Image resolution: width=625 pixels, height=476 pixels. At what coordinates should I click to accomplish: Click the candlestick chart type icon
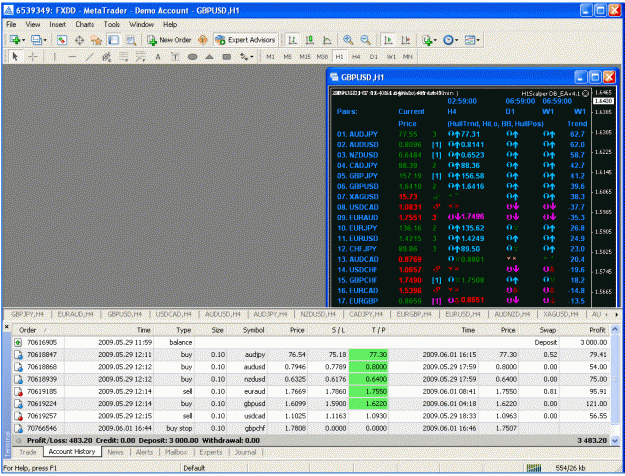point(310,40)
